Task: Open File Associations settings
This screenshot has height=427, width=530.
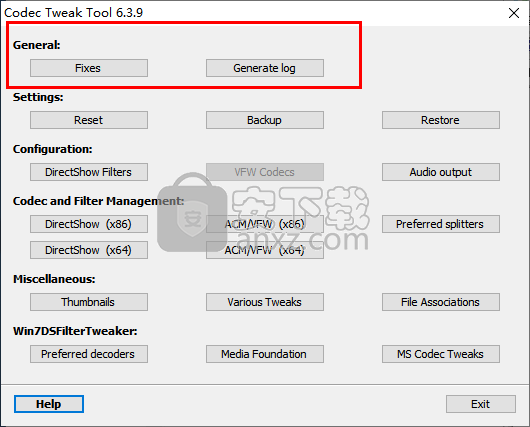Action: pos(441,302)
